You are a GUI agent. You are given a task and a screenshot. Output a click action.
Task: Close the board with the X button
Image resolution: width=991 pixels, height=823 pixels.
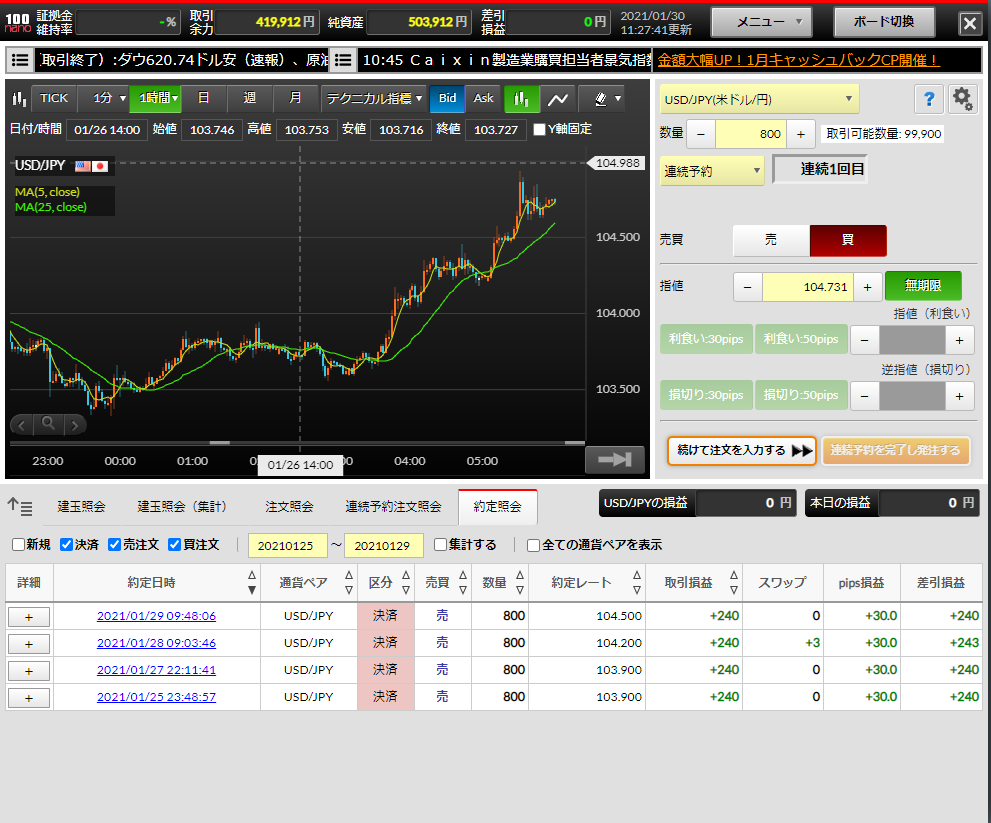point(970,23)
